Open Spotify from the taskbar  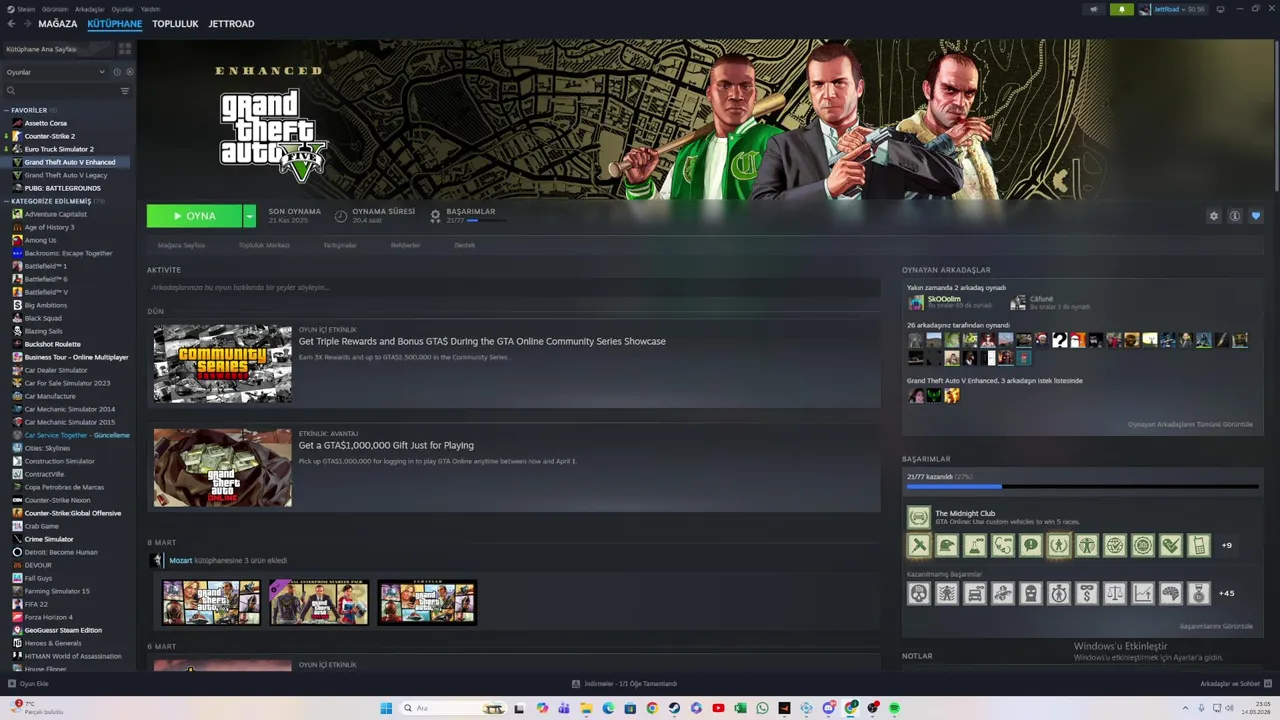coord(894,708)
